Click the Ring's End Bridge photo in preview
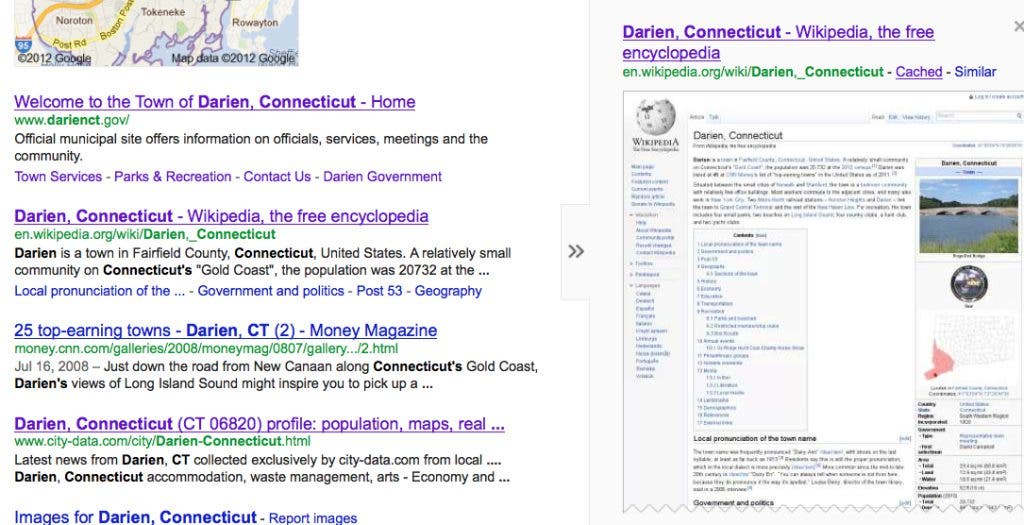1024x525 pixels. (x=968, y=215)
